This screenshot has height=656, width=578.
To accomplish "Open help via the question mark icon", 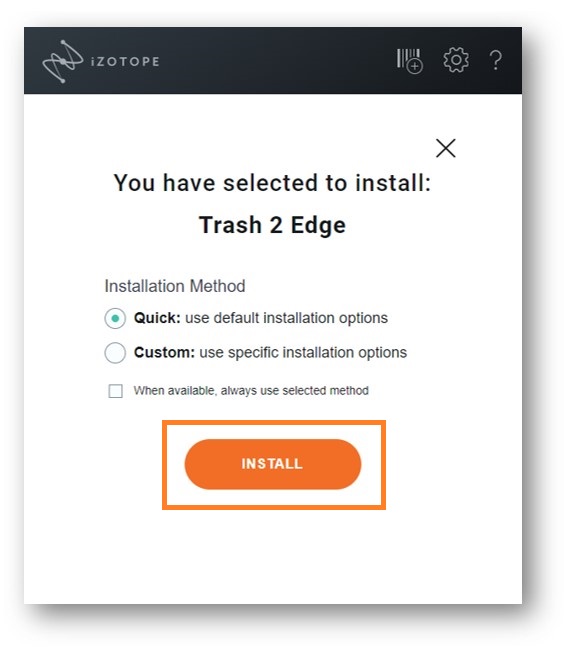I will pos(496,60).
